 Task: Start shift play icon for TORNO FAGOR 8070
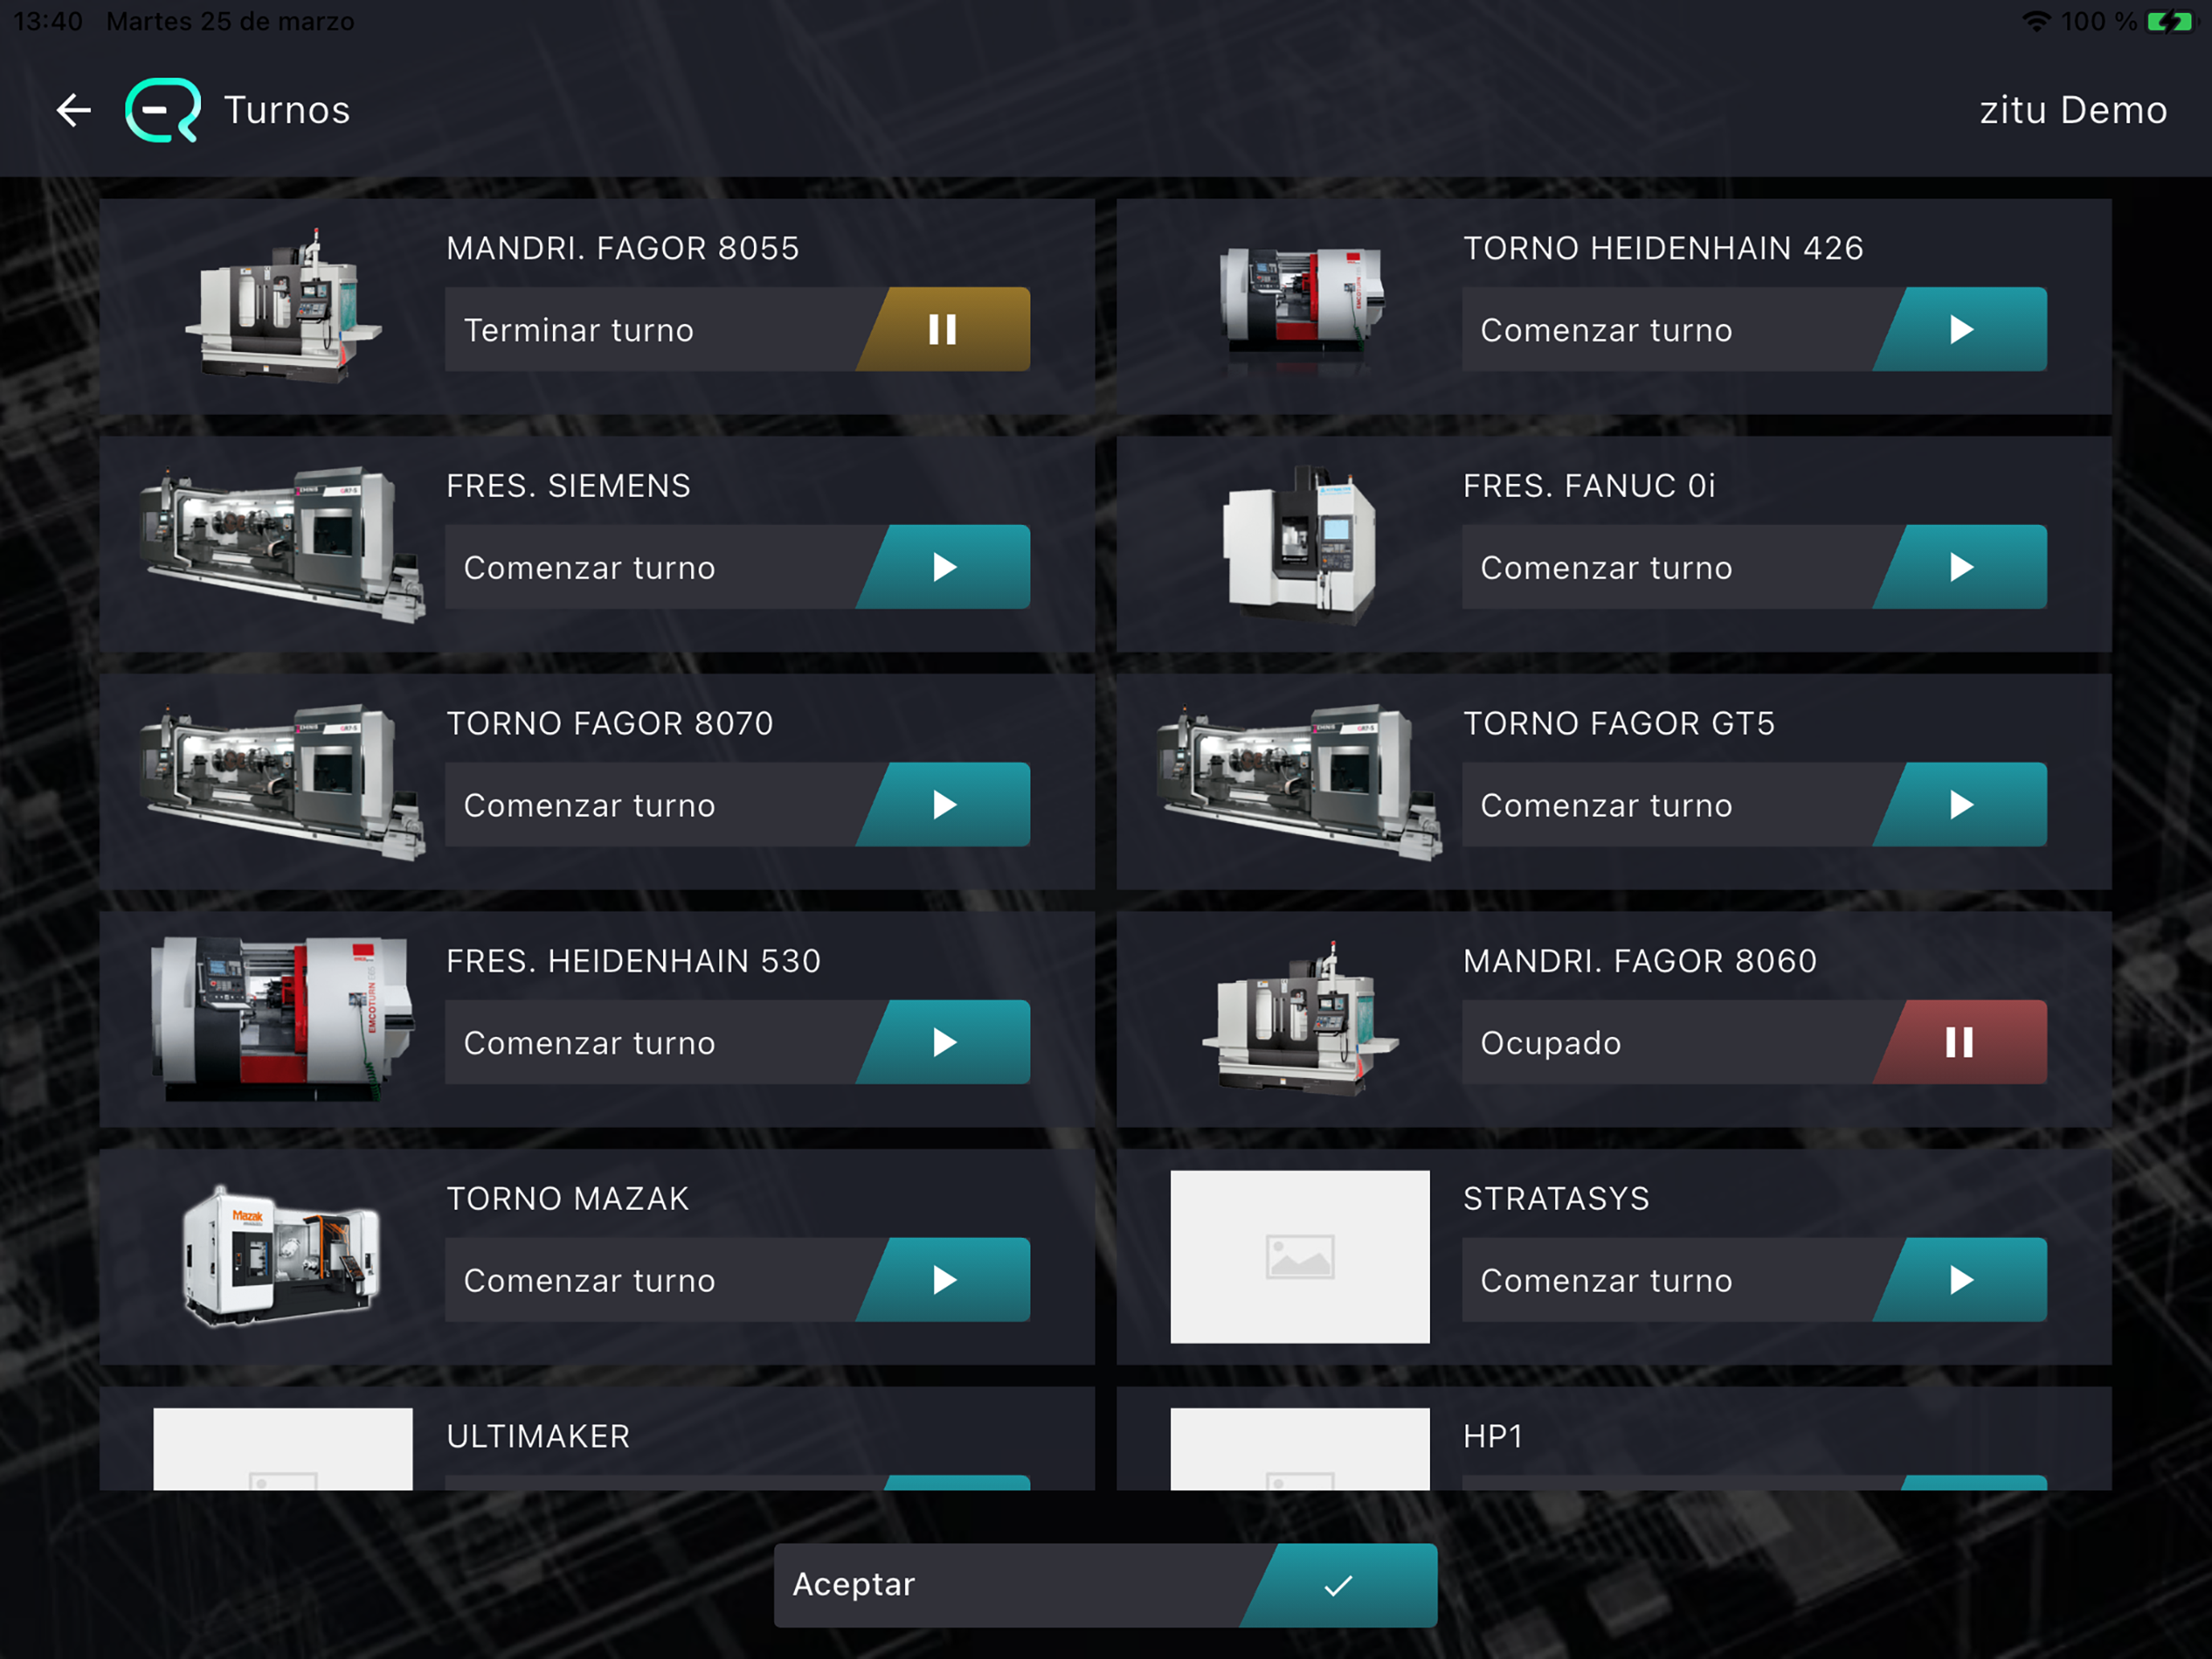943,805
